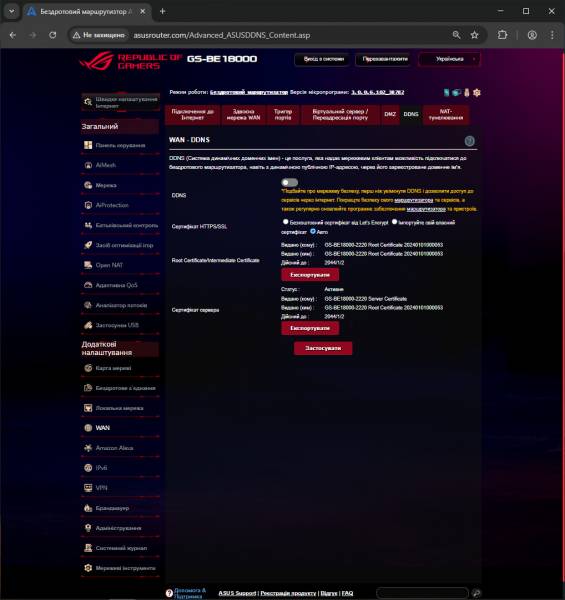Open the browser extensions puzzle icon
The width and height of the screenshot is (565, 600).
coord(502,35)
